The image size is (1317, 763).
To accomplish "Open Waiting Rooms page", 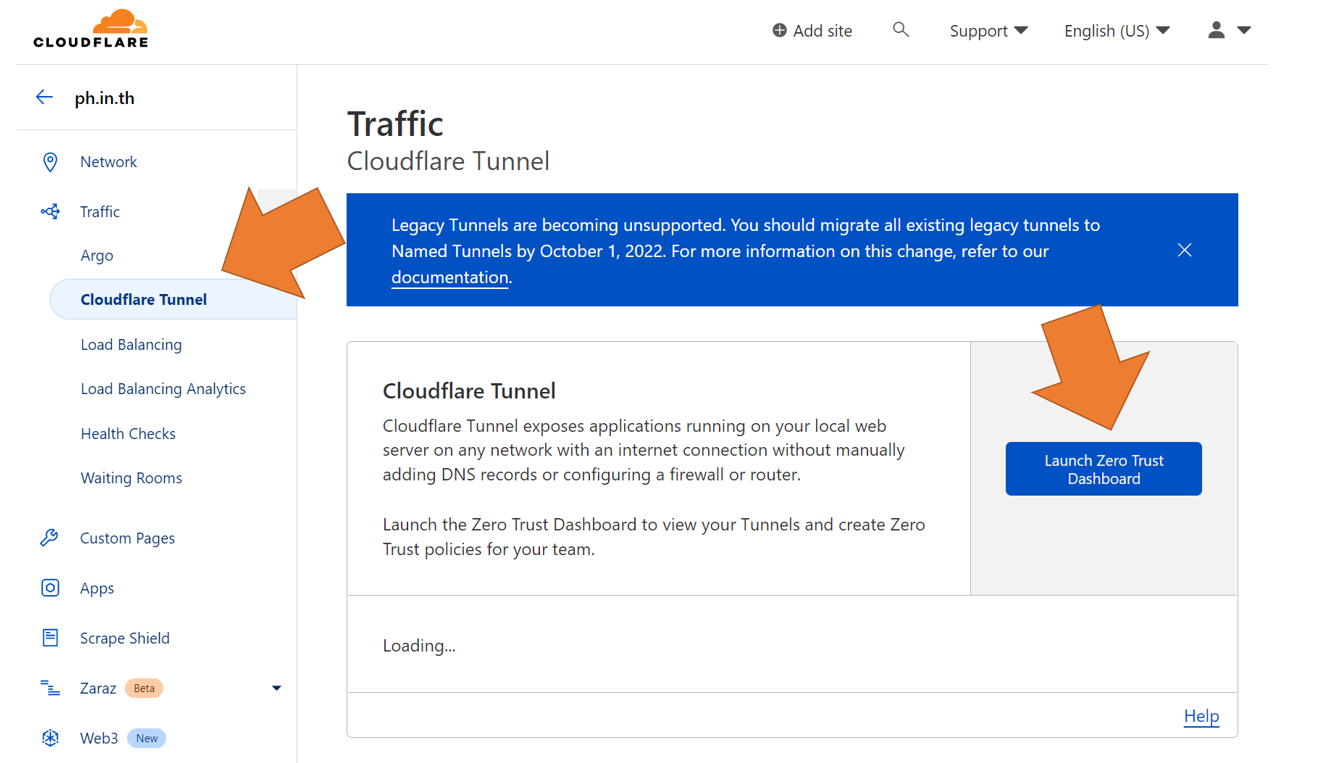I will [x=131, y=478].
